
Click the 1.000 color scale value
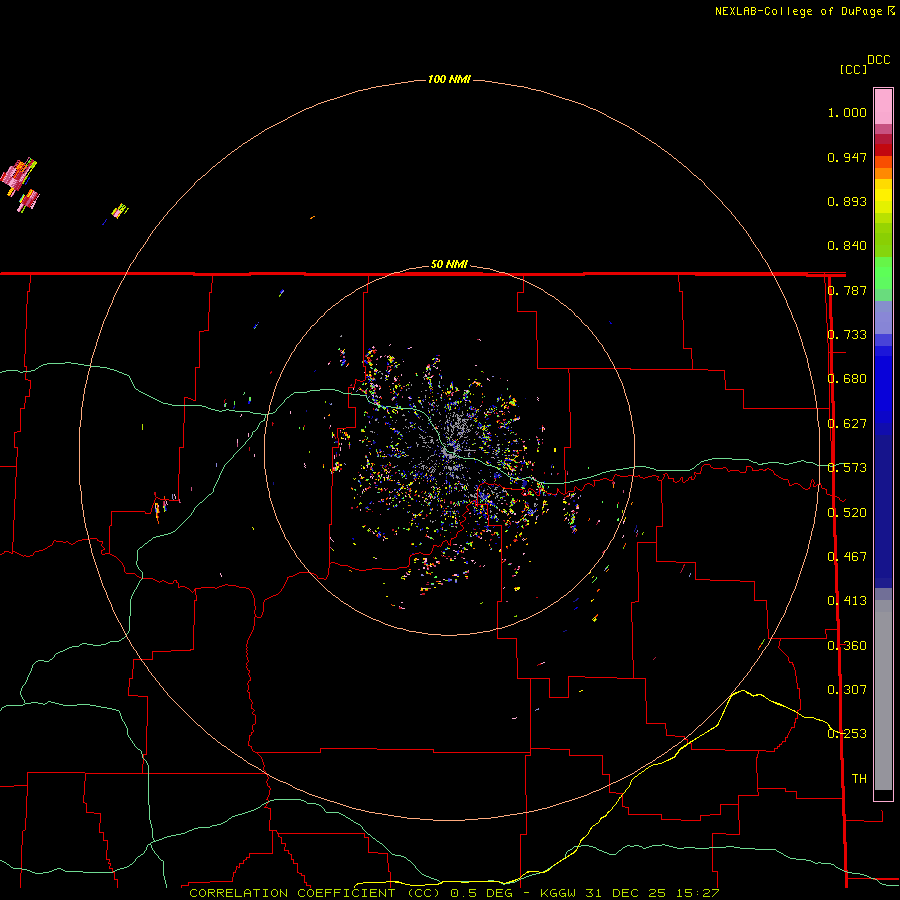pyautogui.click(x=847, y=112)
